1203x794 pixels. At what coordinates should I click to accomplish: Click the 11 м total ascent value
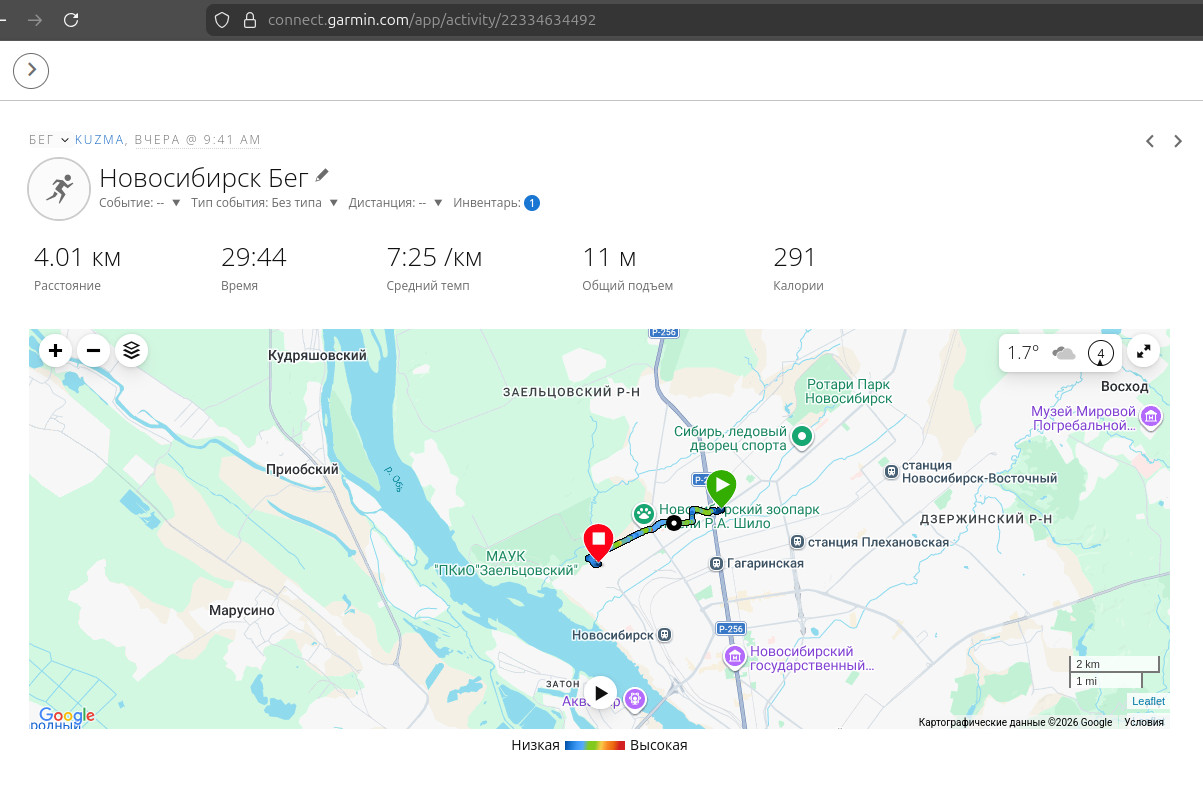[x=610, y=258]
